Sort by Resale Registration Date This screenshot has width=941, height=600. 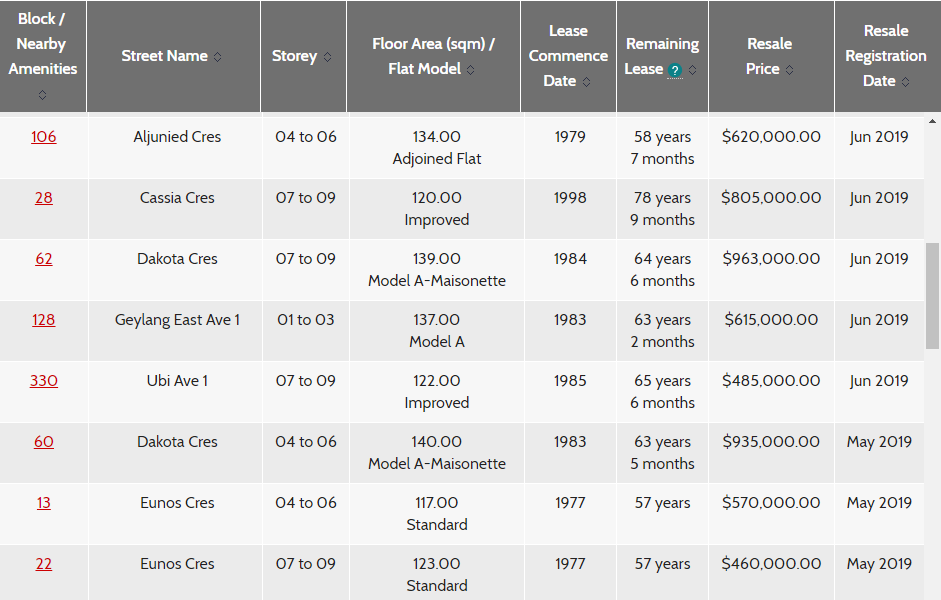(905, 82)
